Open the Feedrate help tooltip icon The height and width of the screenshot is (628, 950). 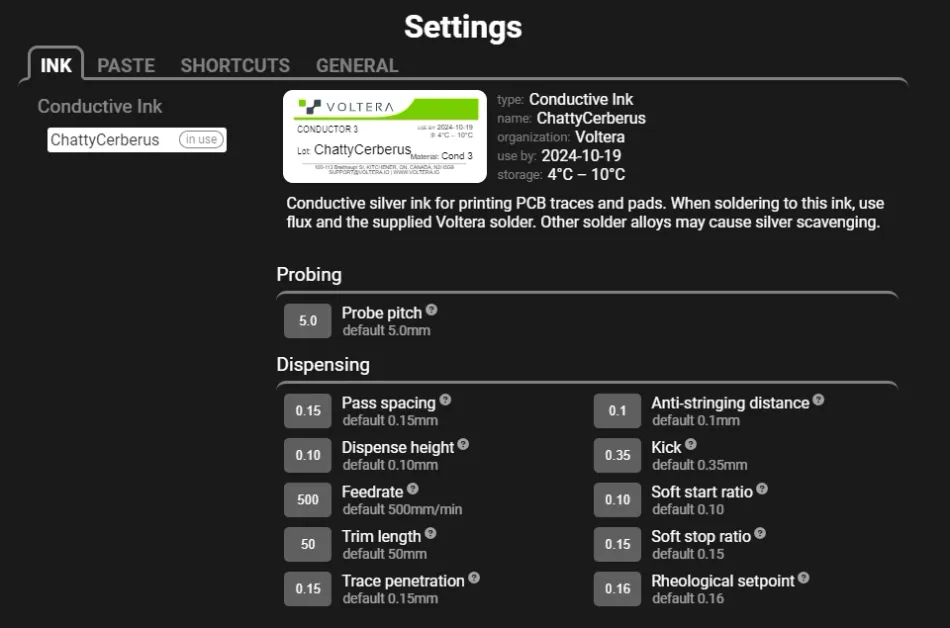coord(413,489)
